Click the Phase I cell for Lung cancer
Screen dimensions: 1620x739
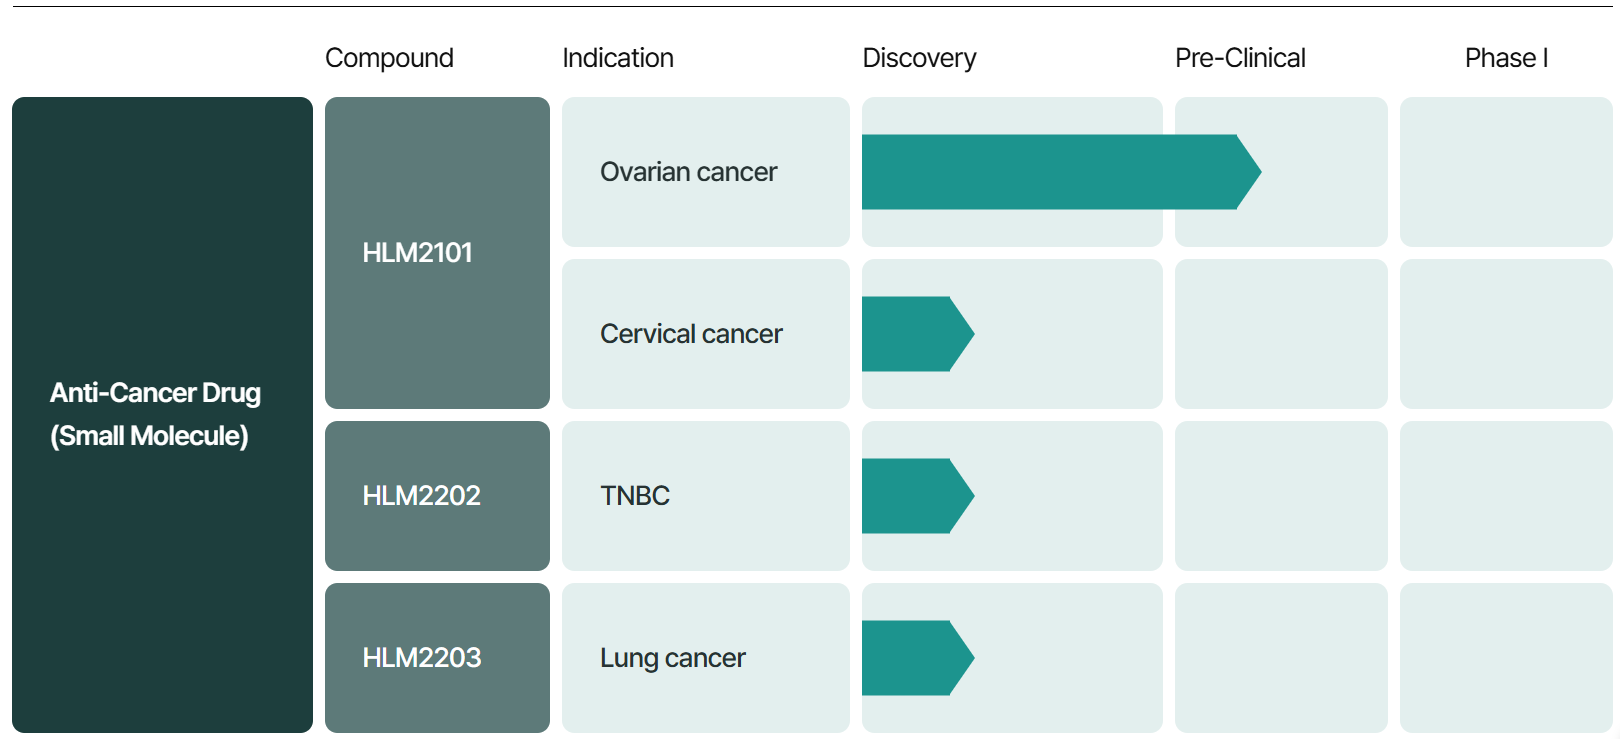1506,658
